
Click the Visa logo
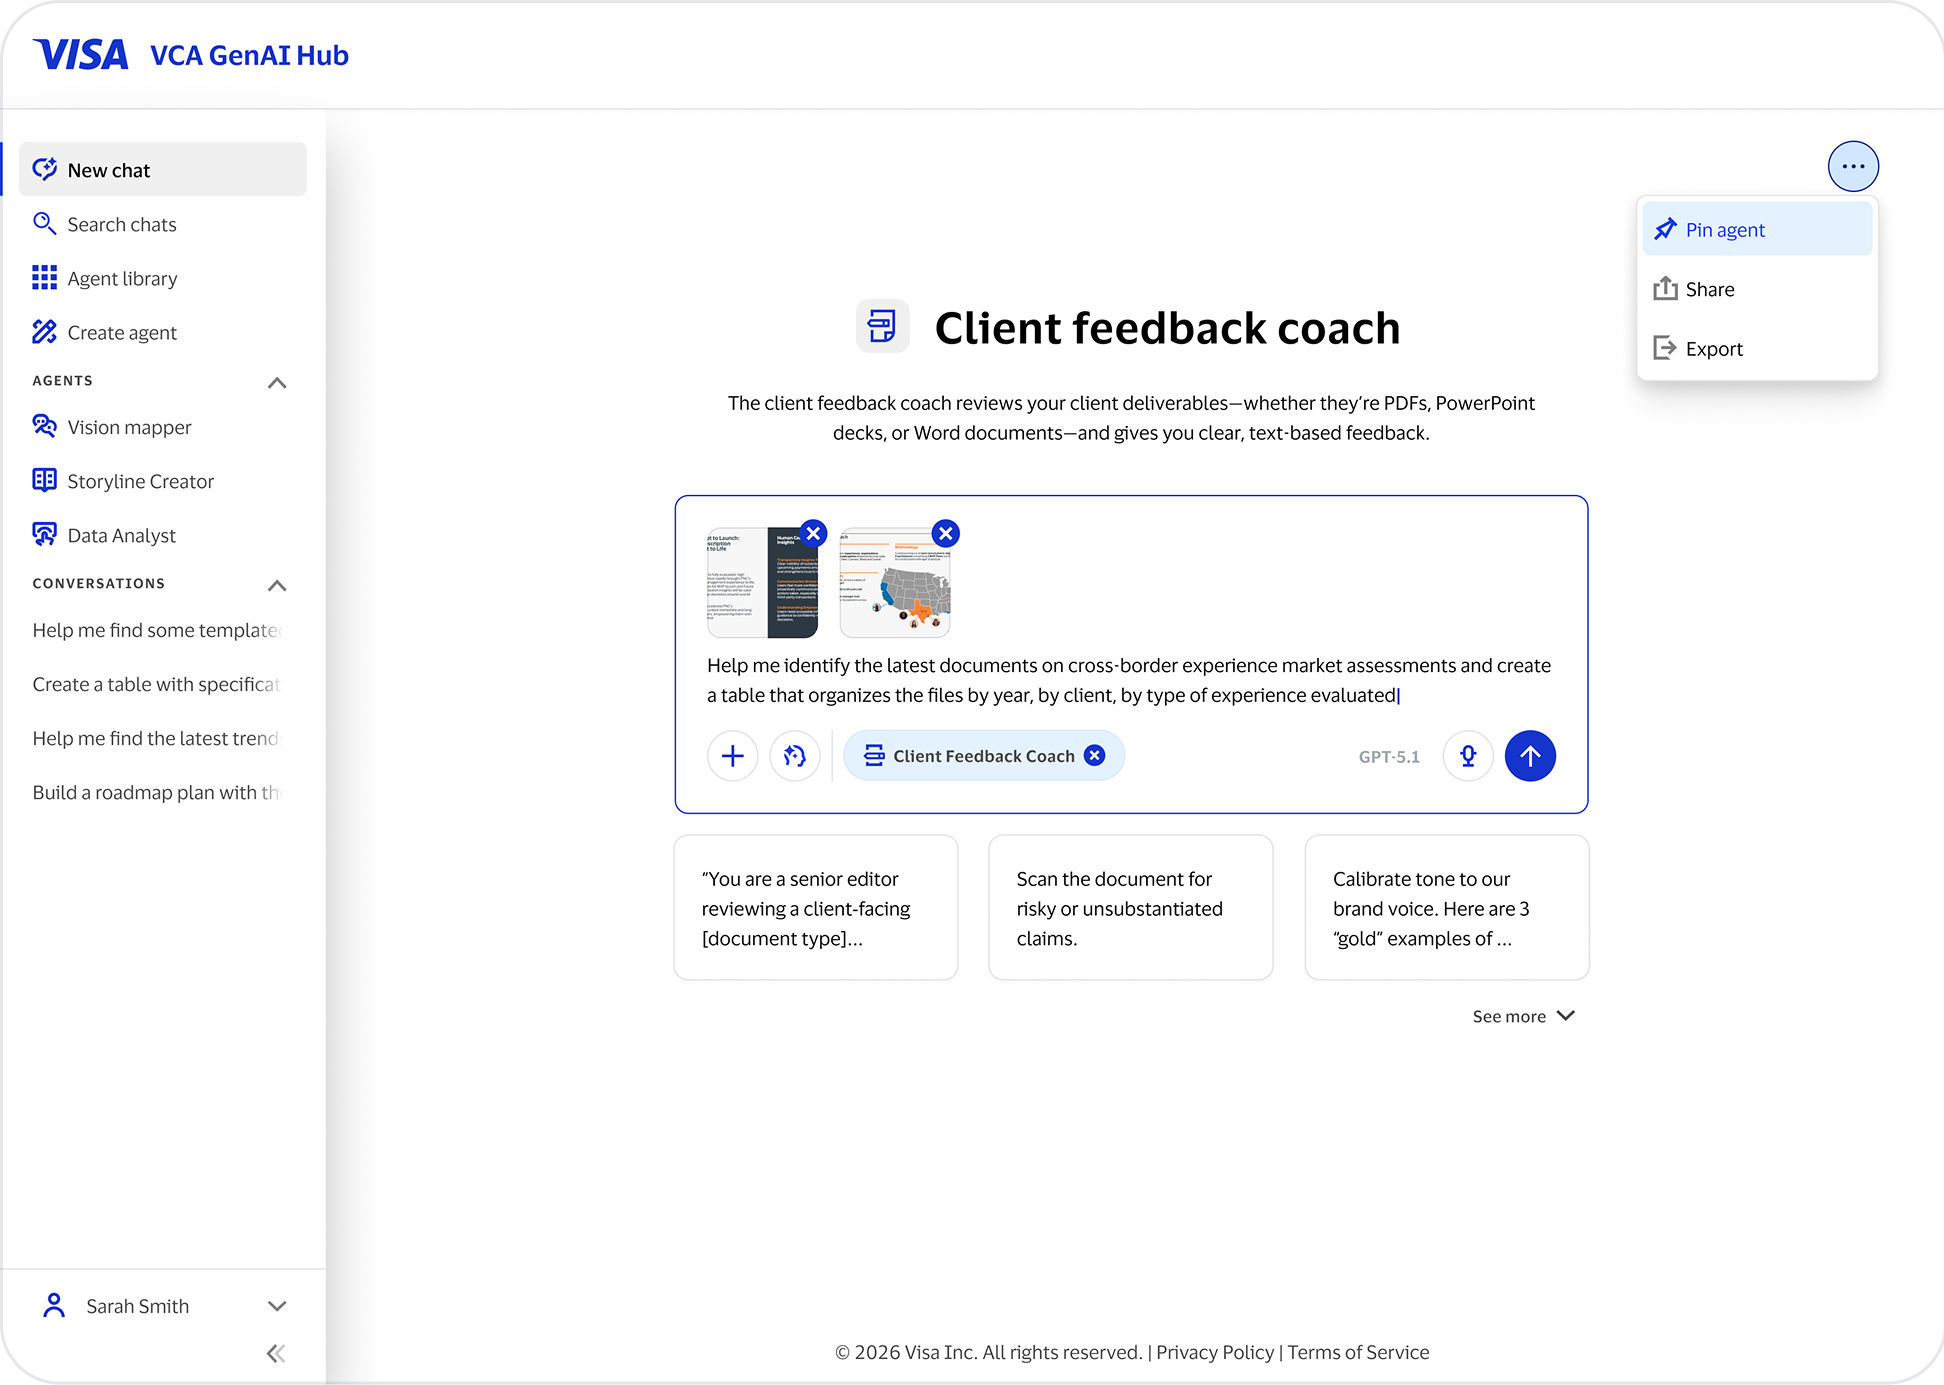(x=80, y=54)
